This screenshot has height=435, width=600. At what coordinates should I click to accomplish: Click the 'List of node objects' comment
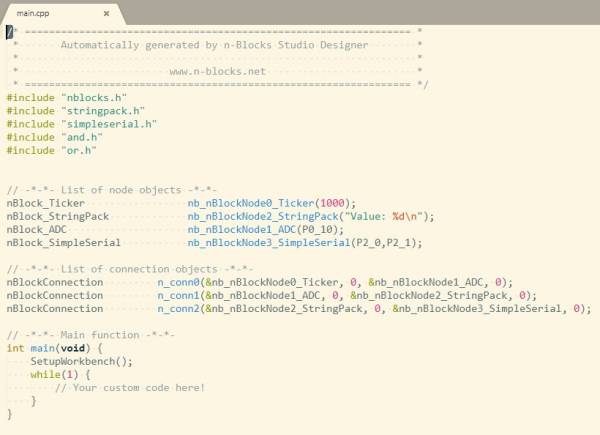click(x=112, y=190)
